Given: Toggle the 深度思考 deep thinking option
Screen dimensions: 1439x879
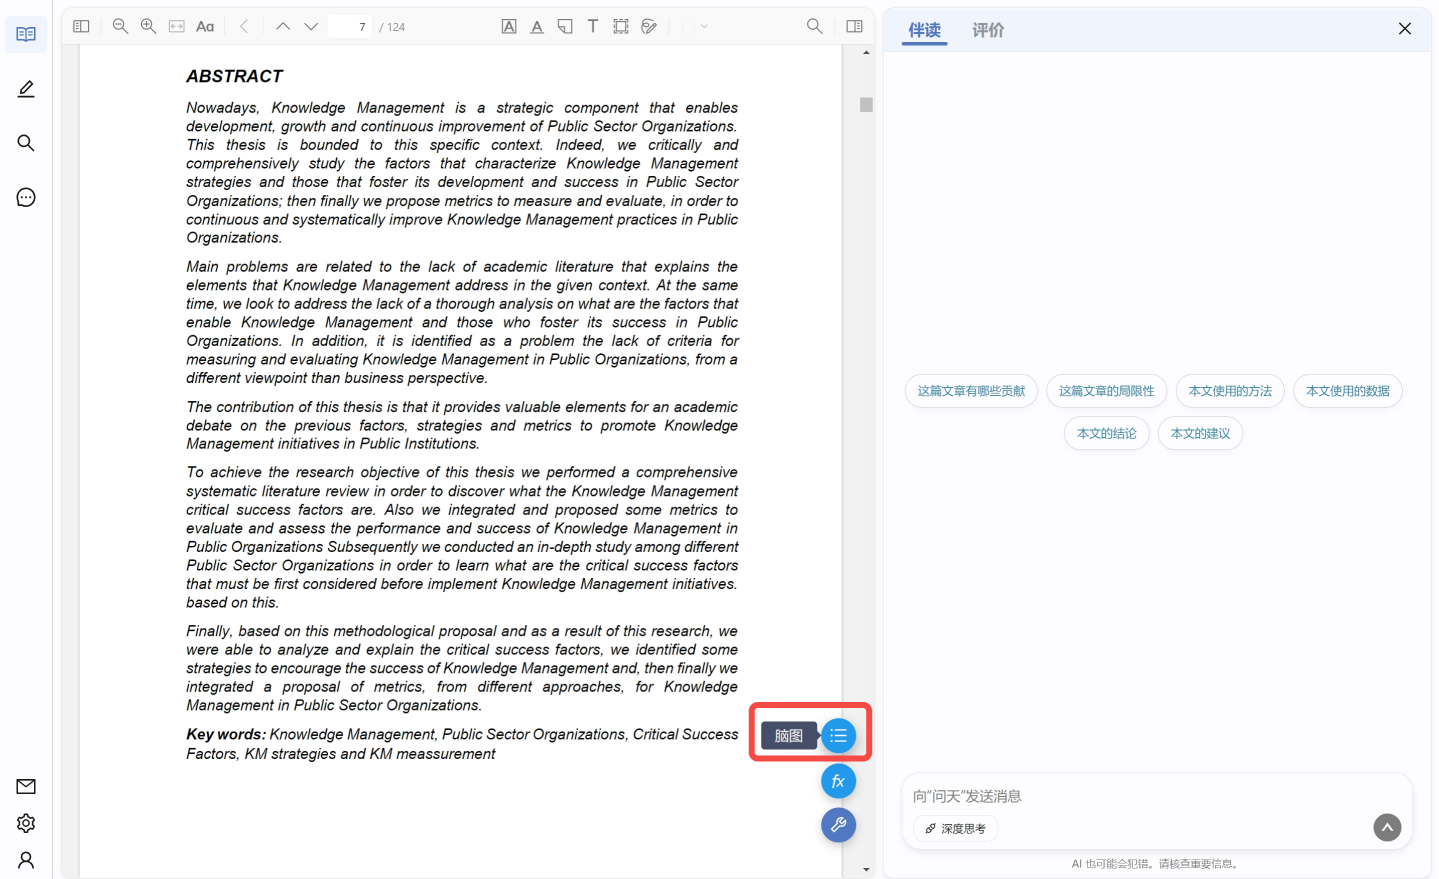Looking at the screenshot, I should [956, 828].
